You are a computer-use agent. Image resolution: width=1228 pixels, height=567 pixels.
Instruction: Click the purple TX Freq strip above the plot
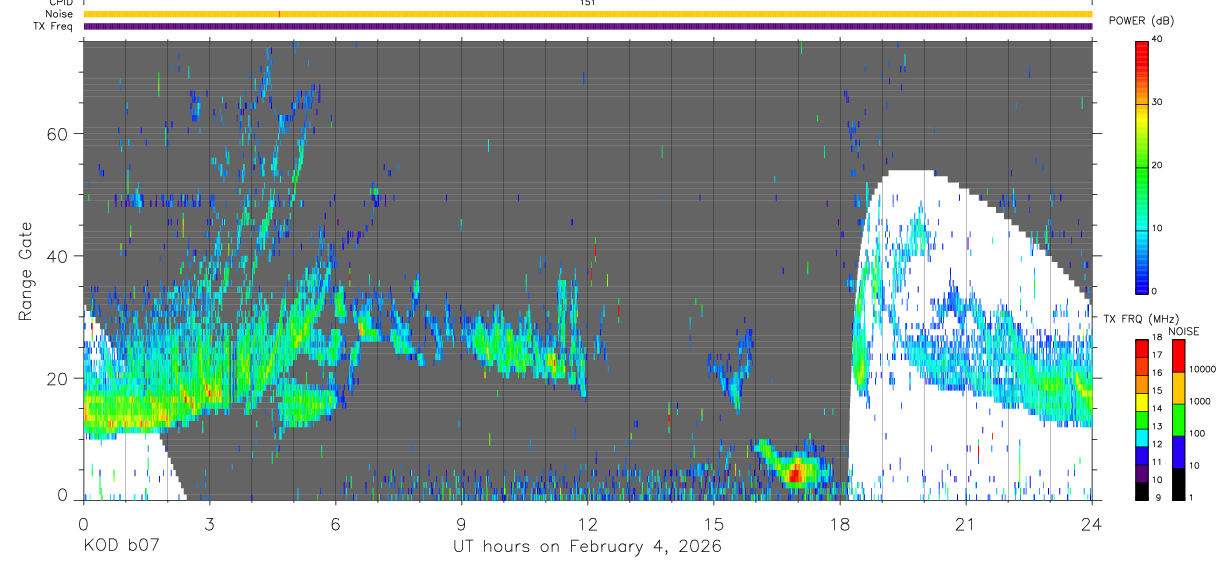coord(587,26)
